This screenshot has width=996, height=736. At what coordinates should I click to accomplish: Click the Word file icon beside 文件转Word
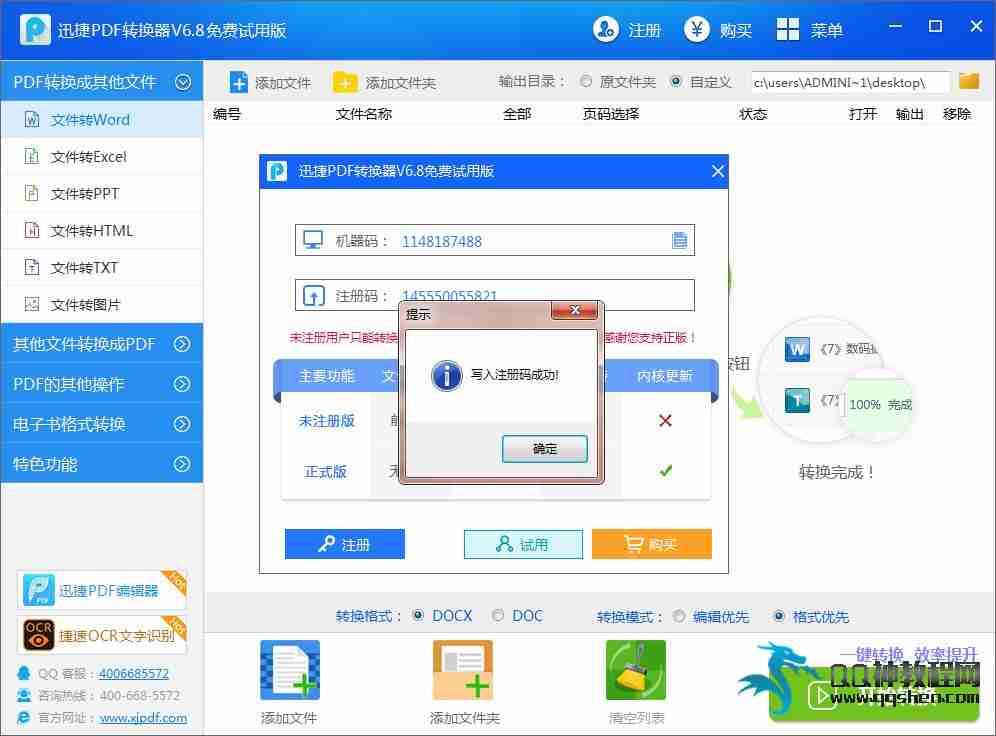pyautogui.click(x=31, y=119)
